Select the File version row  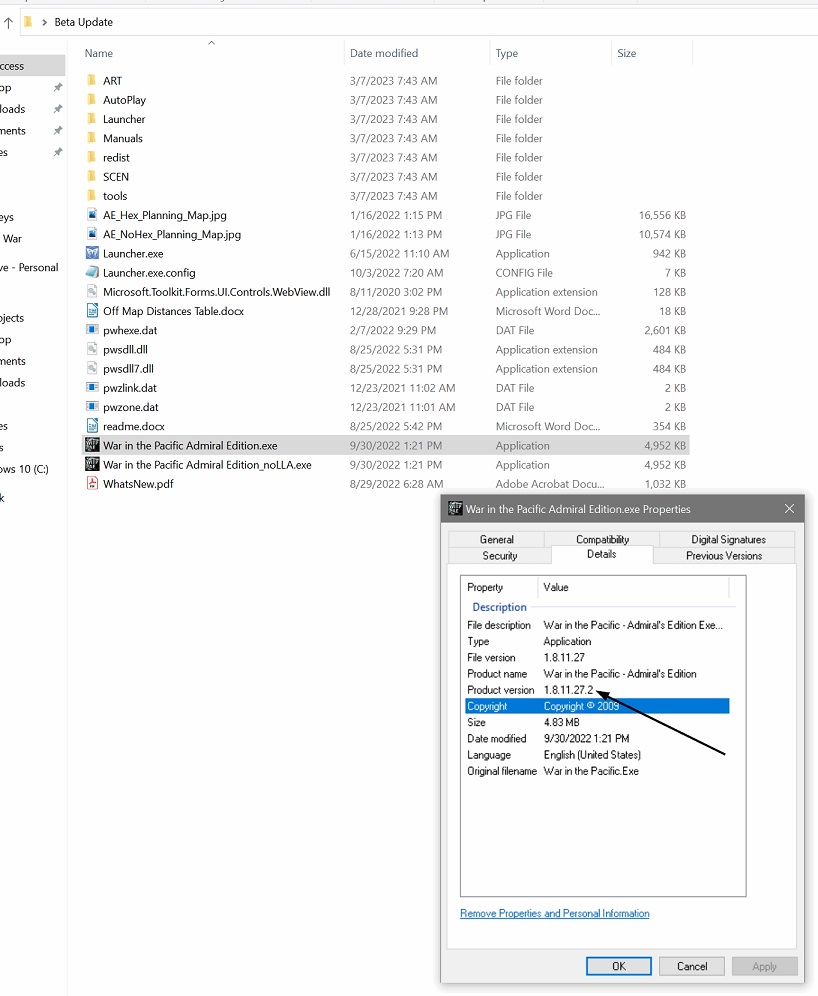pos(597,657)
